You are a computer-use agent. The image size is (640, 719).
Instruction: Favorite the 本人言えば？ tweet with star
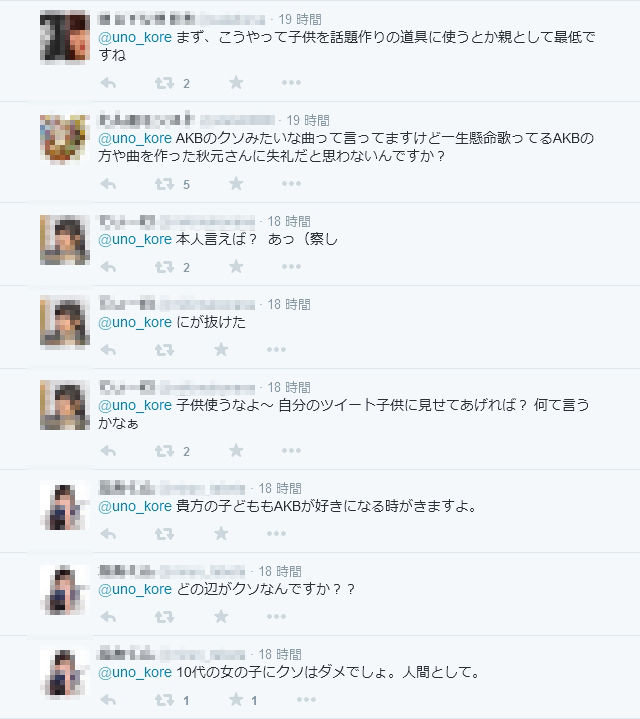tap(236, 266)
